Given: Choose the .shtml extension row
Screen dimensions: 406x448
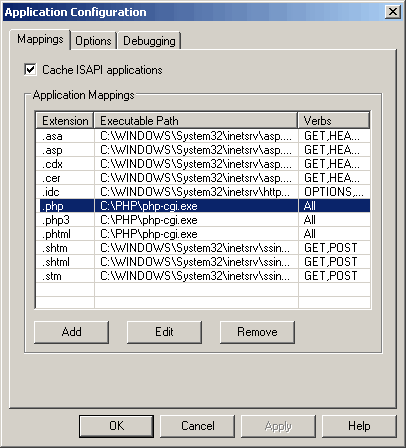Looking at the screenshot, I should coord(203,262).
